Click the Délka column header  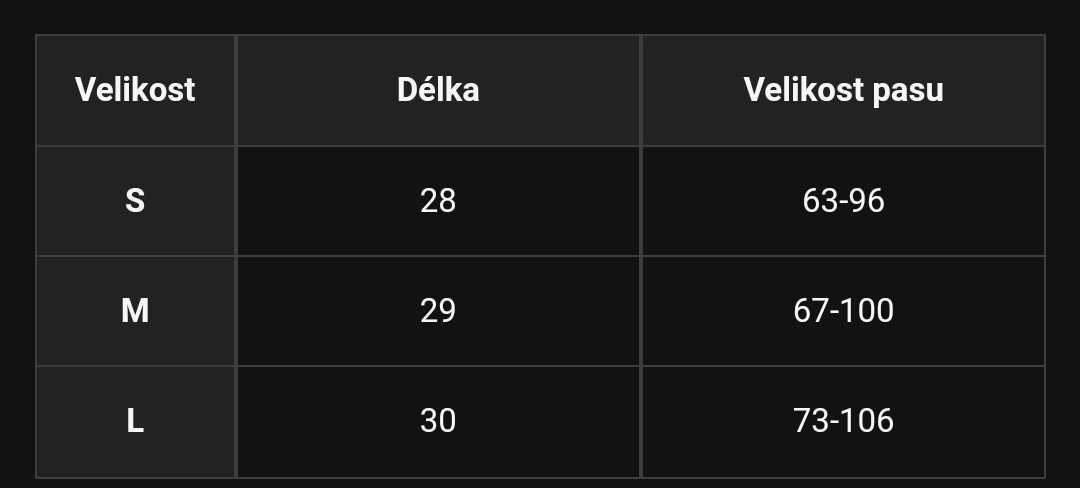(x=438, y=90)
